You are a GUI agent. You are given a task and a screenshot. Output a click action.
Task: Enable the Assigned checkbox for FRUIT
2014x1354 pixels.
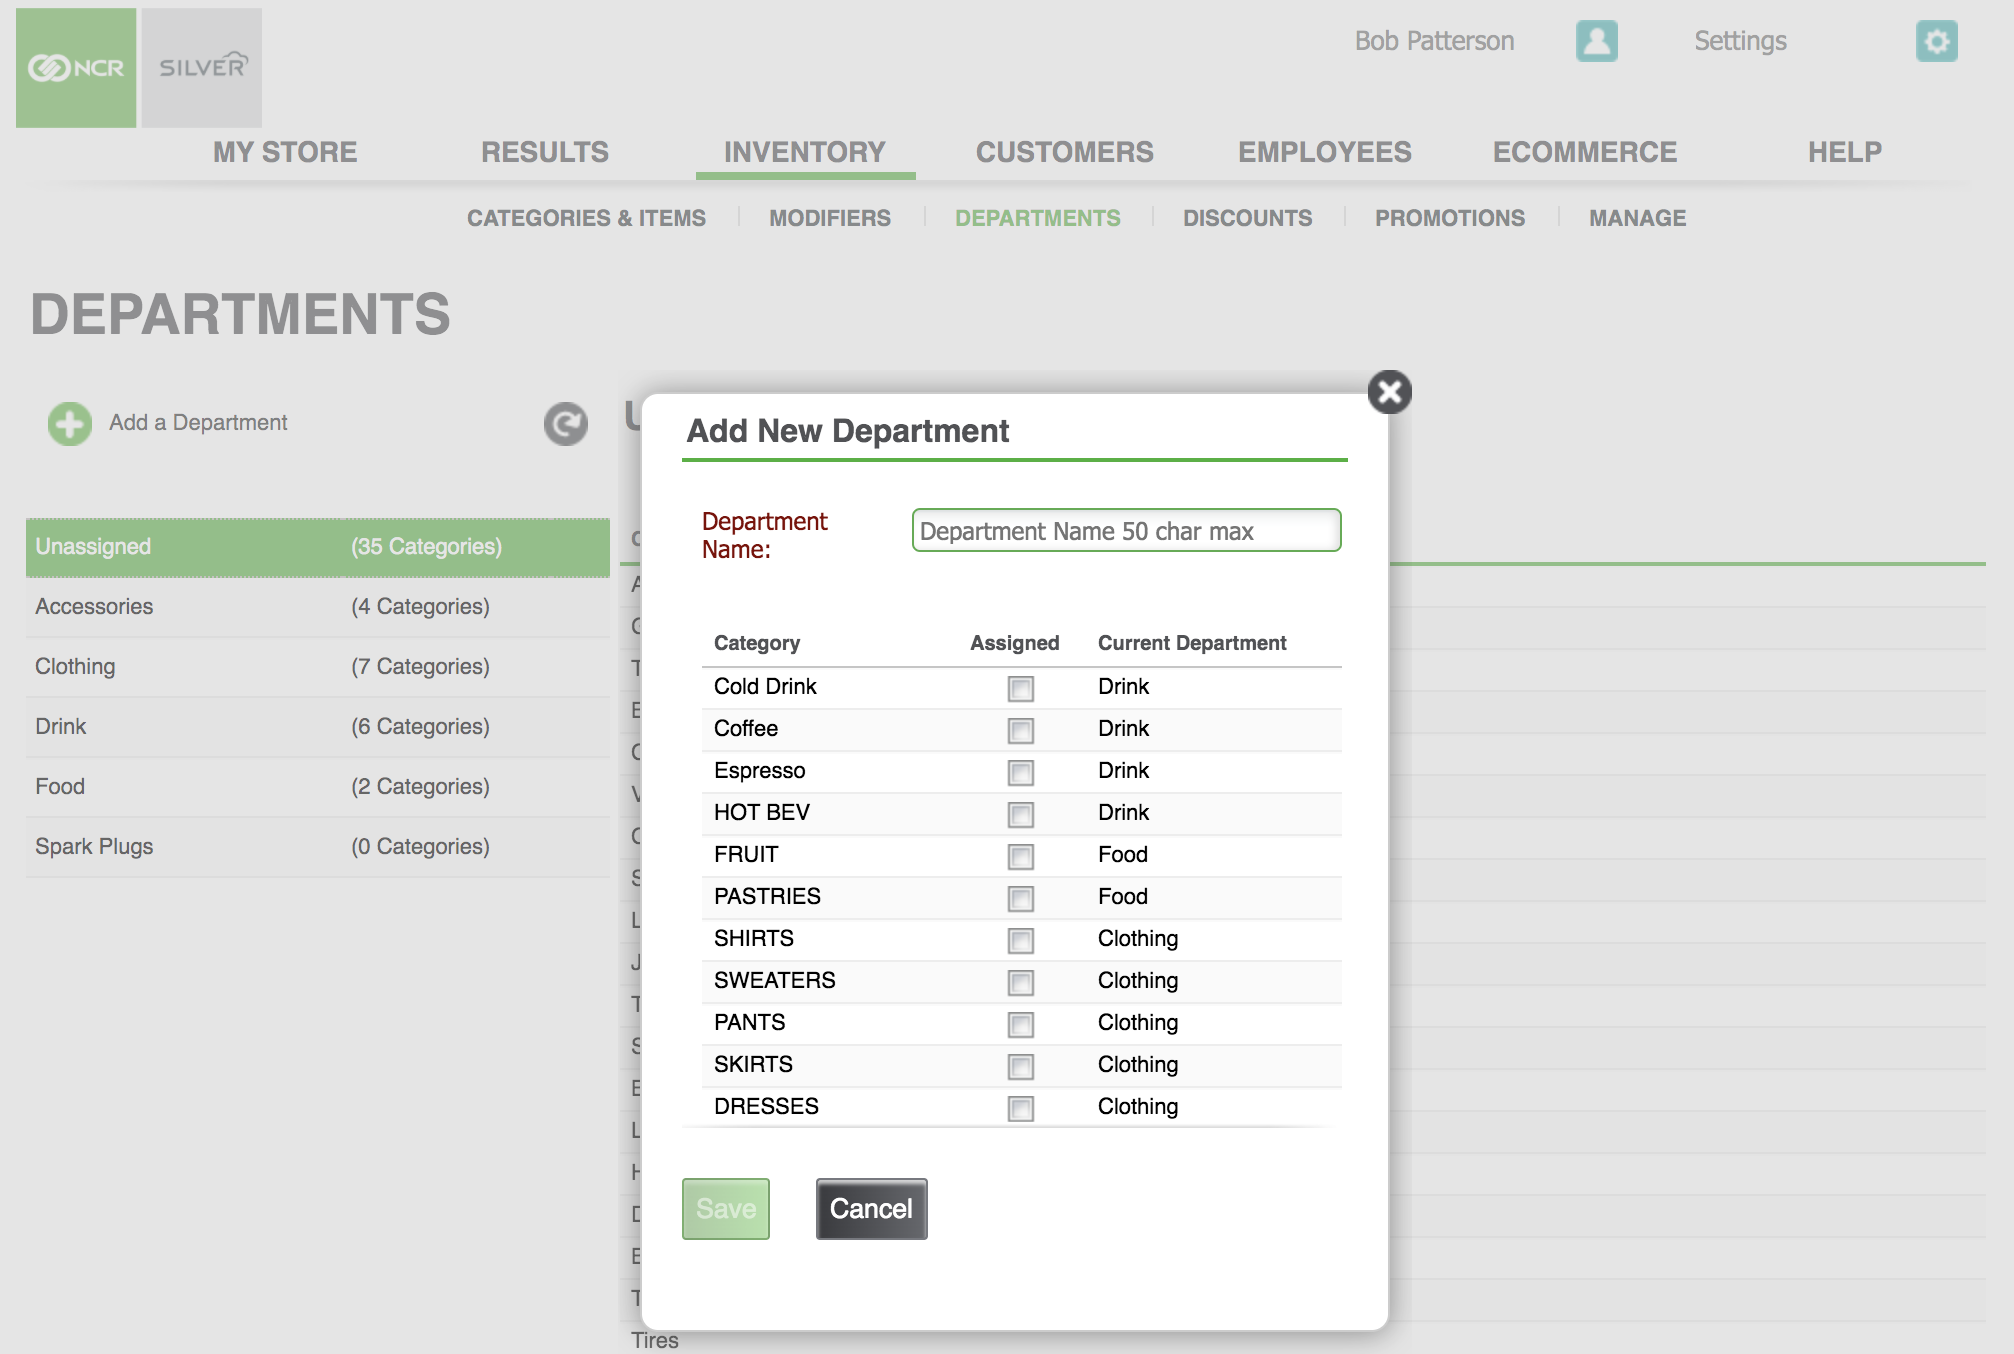tap(1021, 854)
